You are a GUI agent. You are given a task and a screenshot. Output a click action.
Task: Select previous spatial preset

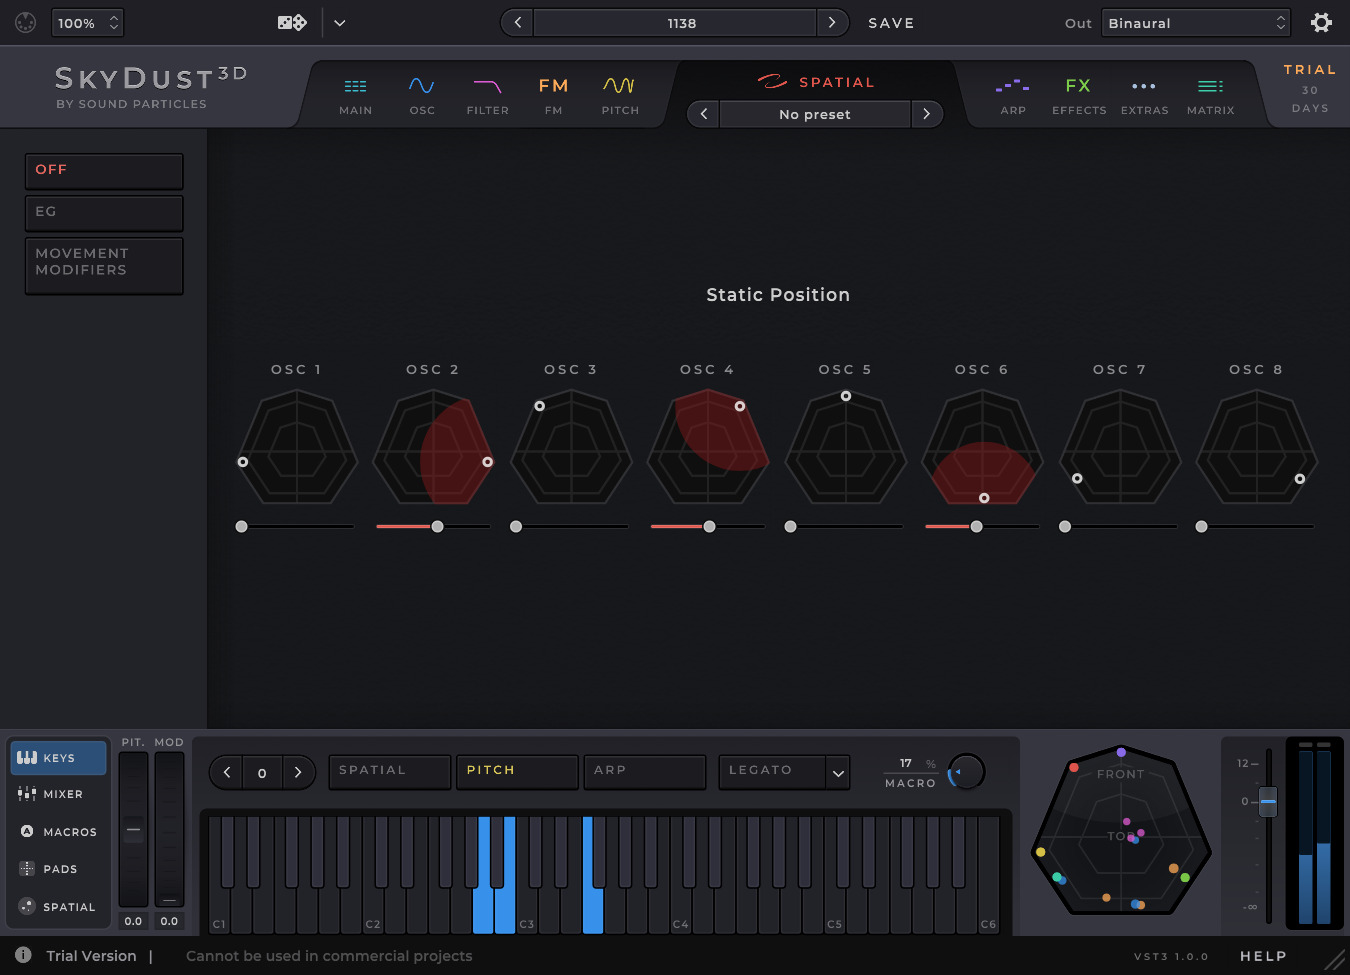coord(703,114)
